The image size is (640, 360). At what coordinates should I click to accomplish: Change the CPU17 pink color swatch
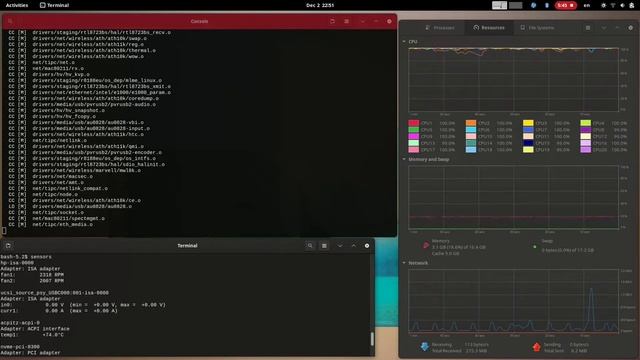[413, 150]
